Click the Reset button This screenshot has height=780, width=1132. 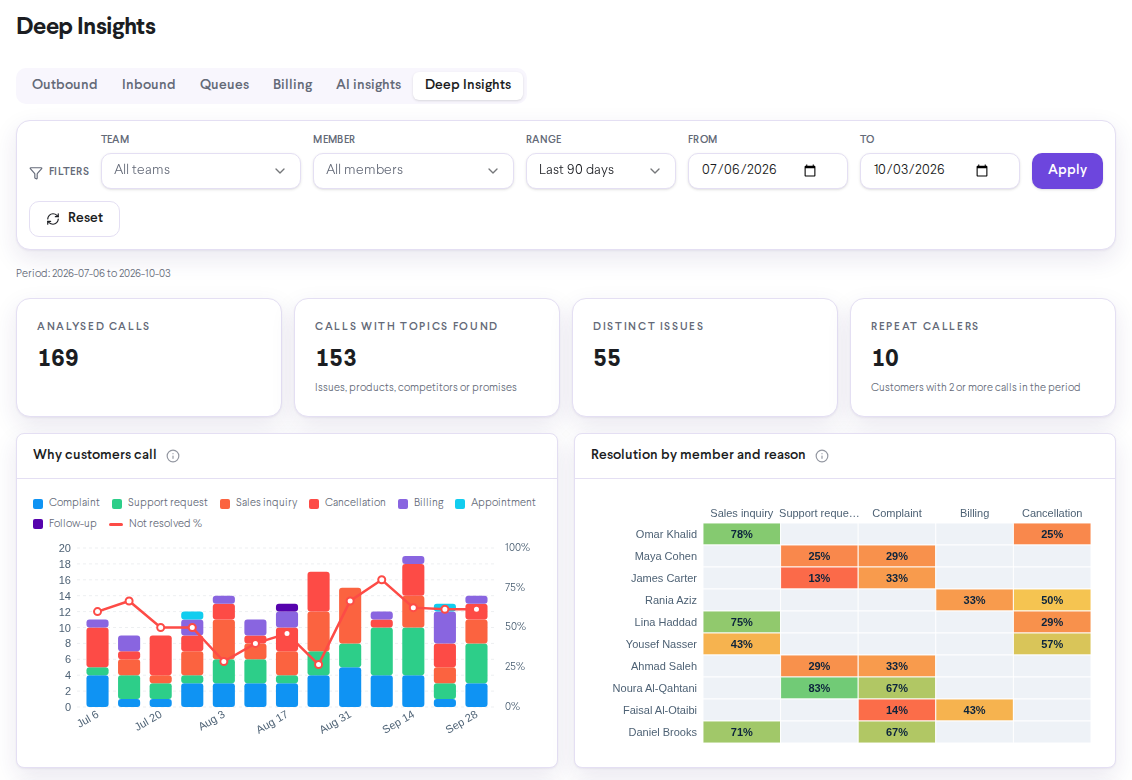tap(74, 218)
